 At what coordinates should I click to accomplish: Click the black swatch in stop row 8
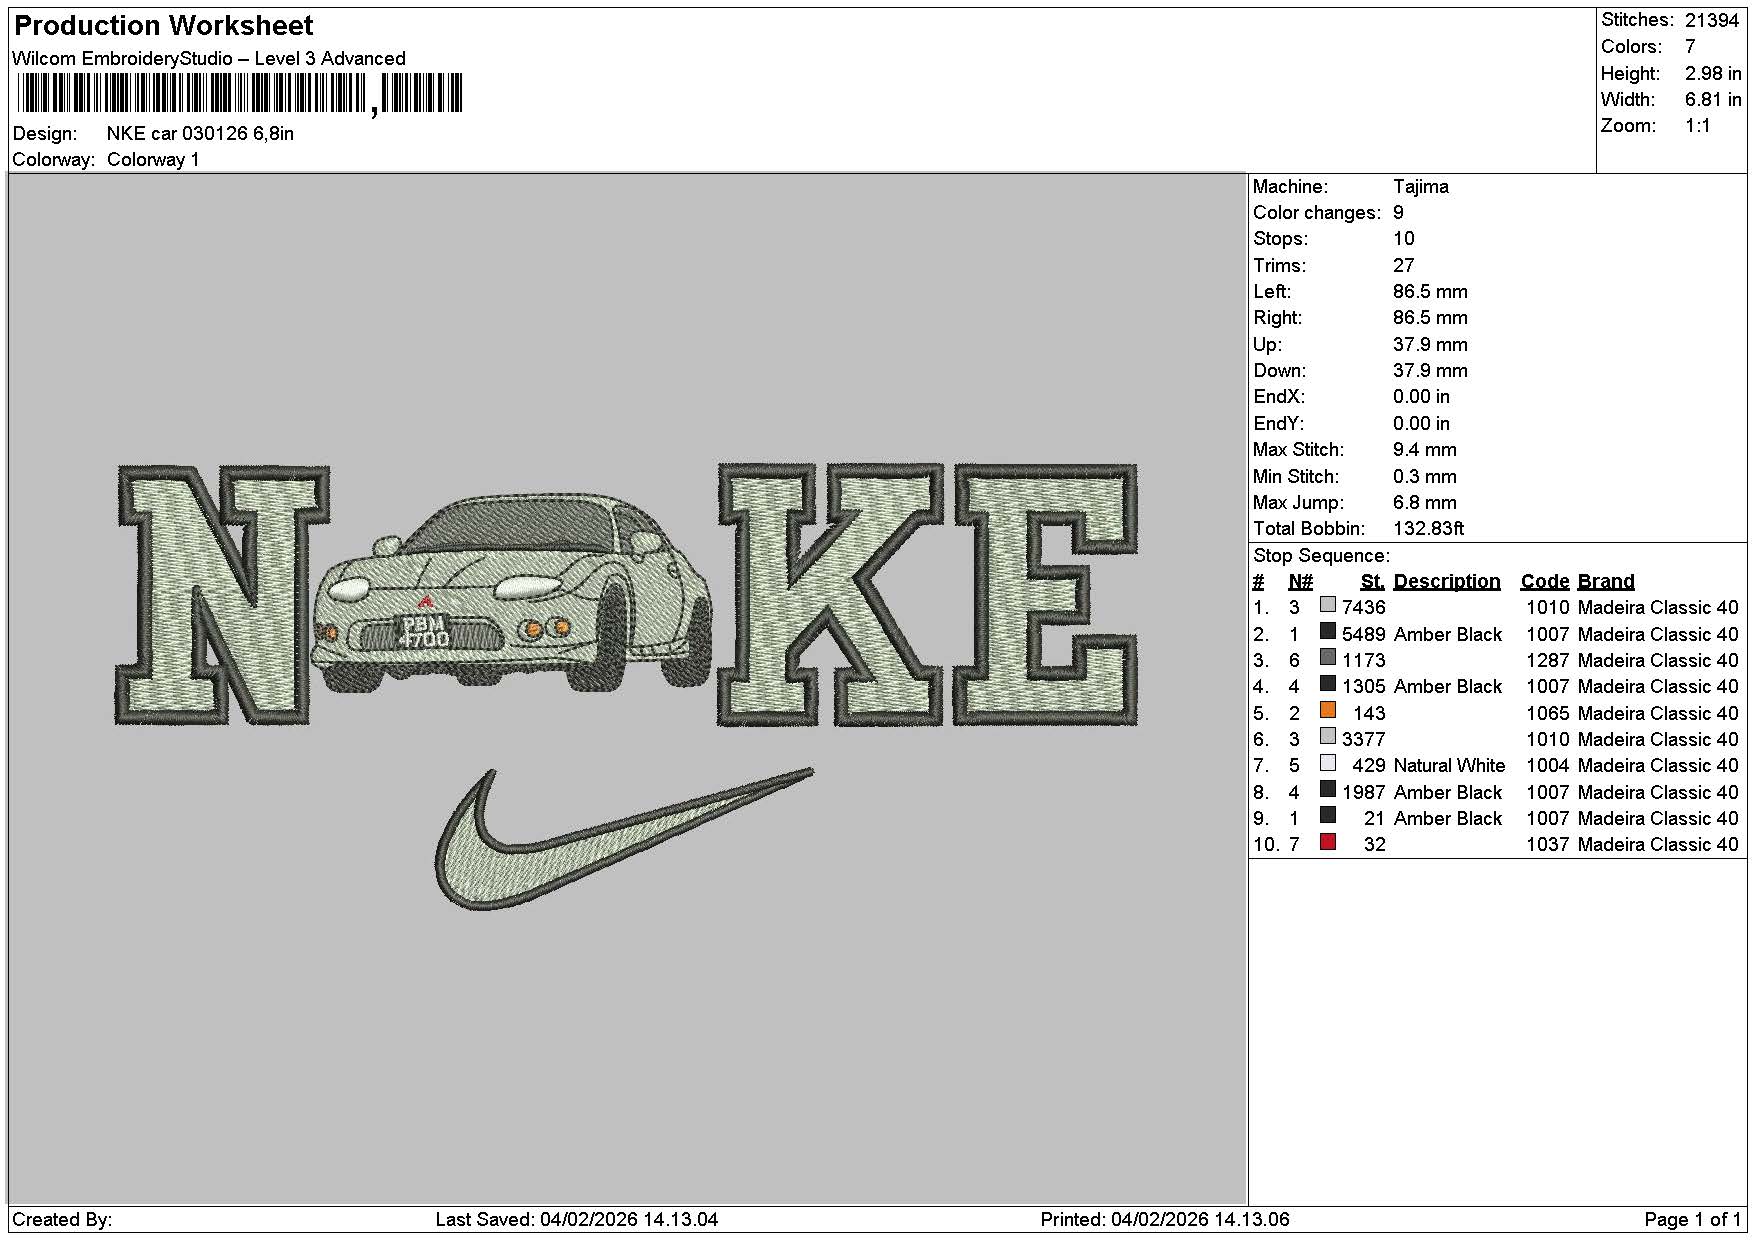coord(1328,789)
